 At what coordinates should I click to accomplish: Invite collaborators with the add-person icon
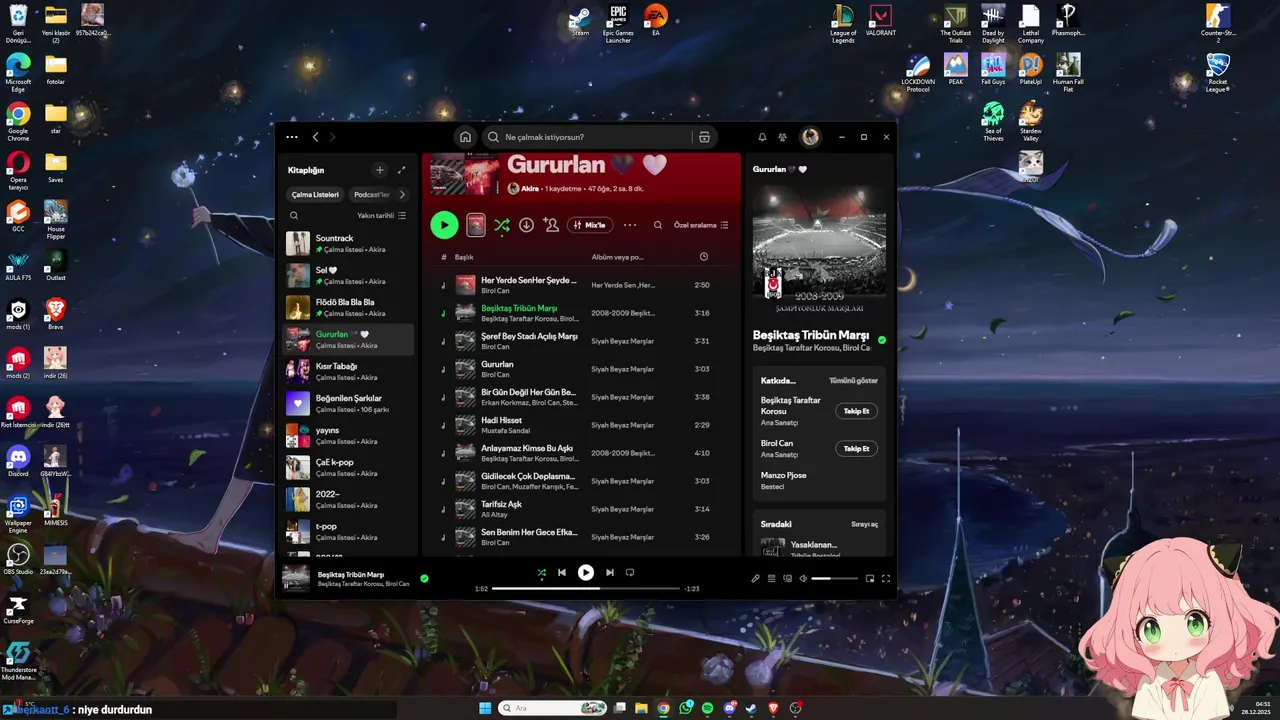(x=551, y=225)
